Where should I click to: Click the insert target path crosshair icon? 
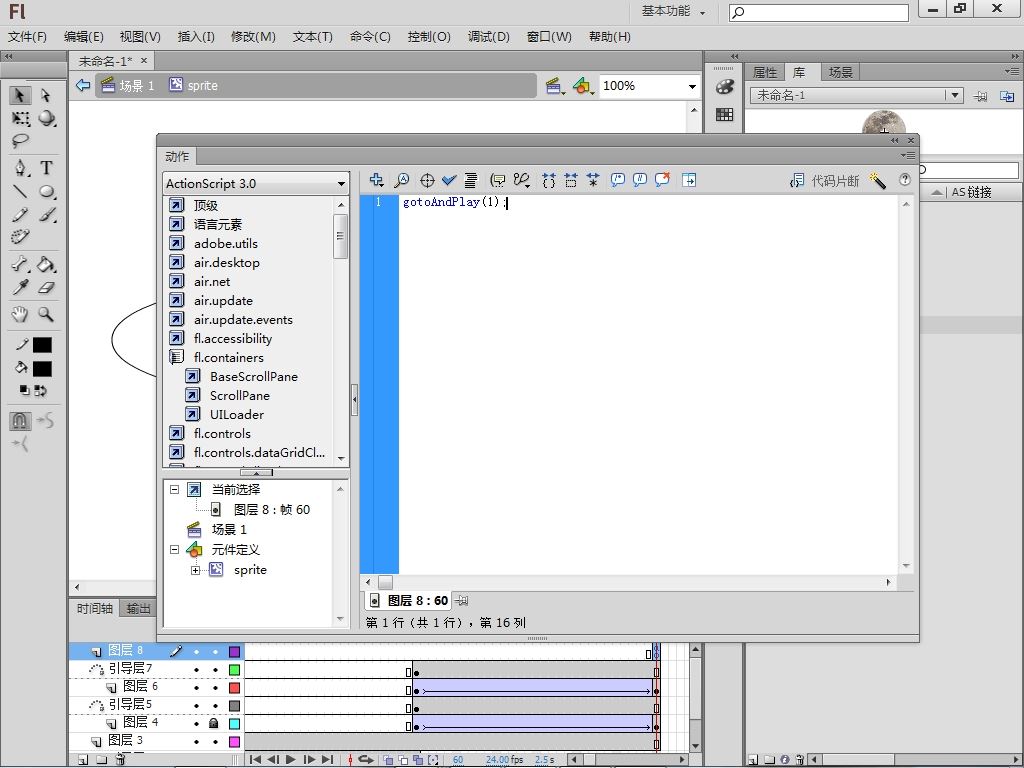tap(427, 181)
